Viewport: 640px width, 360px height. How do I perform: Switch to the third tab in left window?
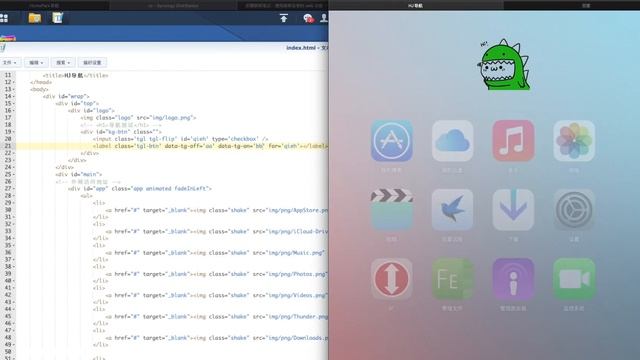coord(283,6)
